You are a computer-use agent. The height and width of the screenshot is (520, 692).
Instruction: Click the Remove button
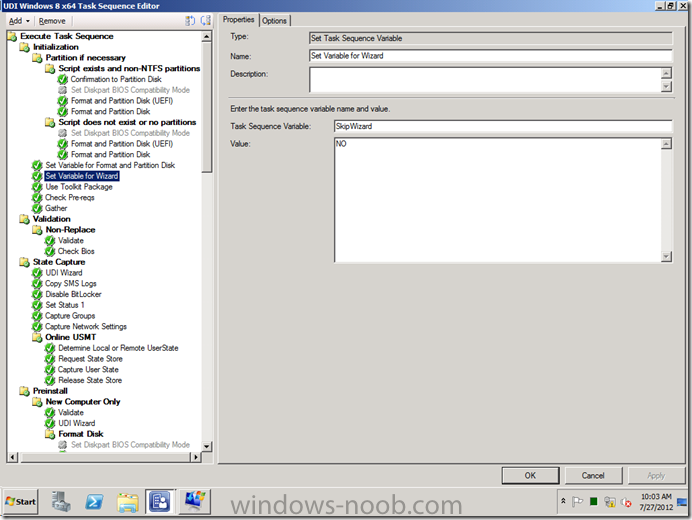[52, 21]
